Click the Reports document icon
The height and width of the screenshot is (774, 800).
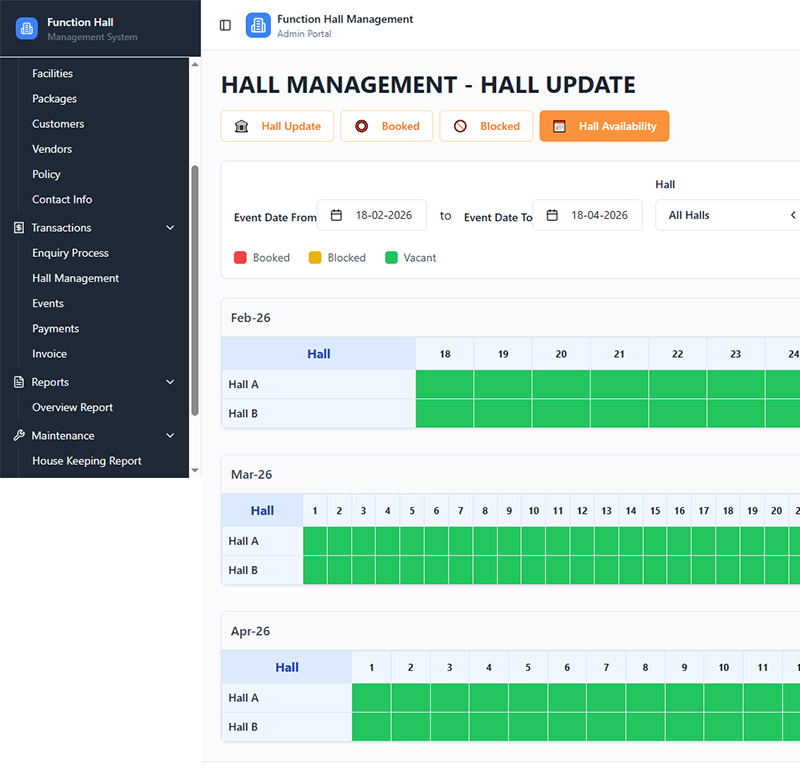click(x=19, y=382)
